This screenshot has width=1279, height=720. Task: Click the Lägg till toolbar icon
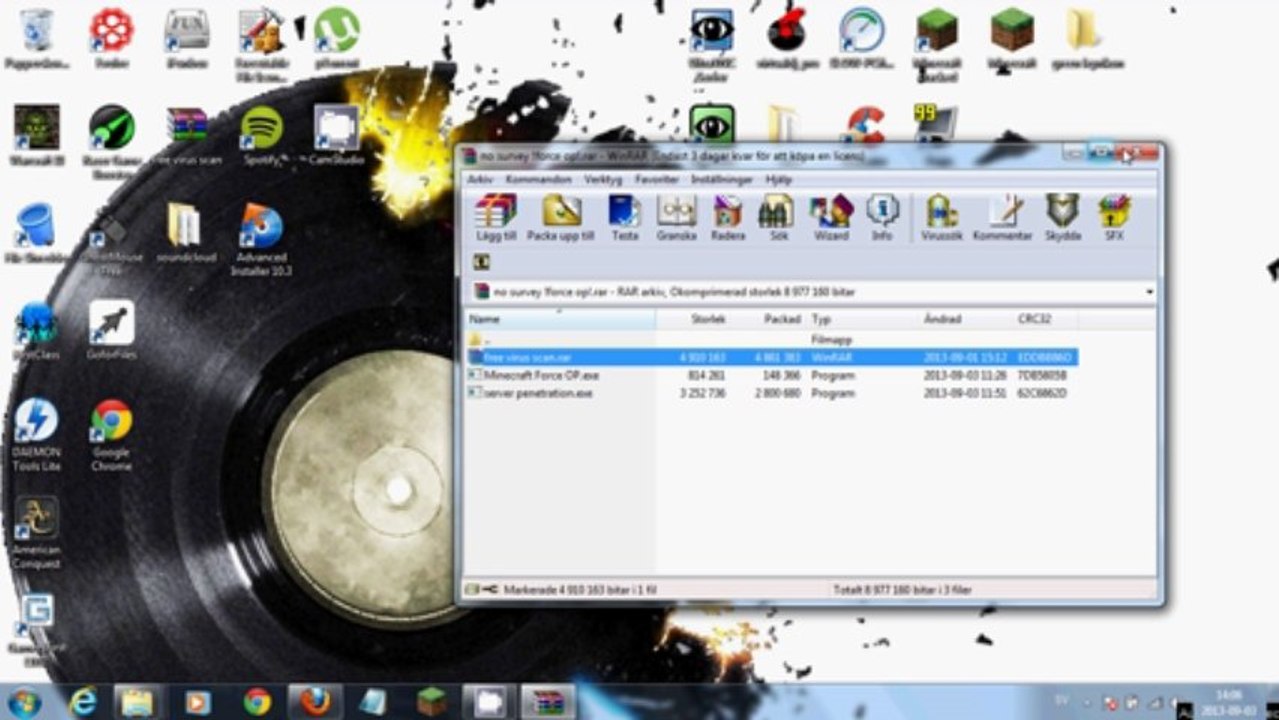(496, 217)
